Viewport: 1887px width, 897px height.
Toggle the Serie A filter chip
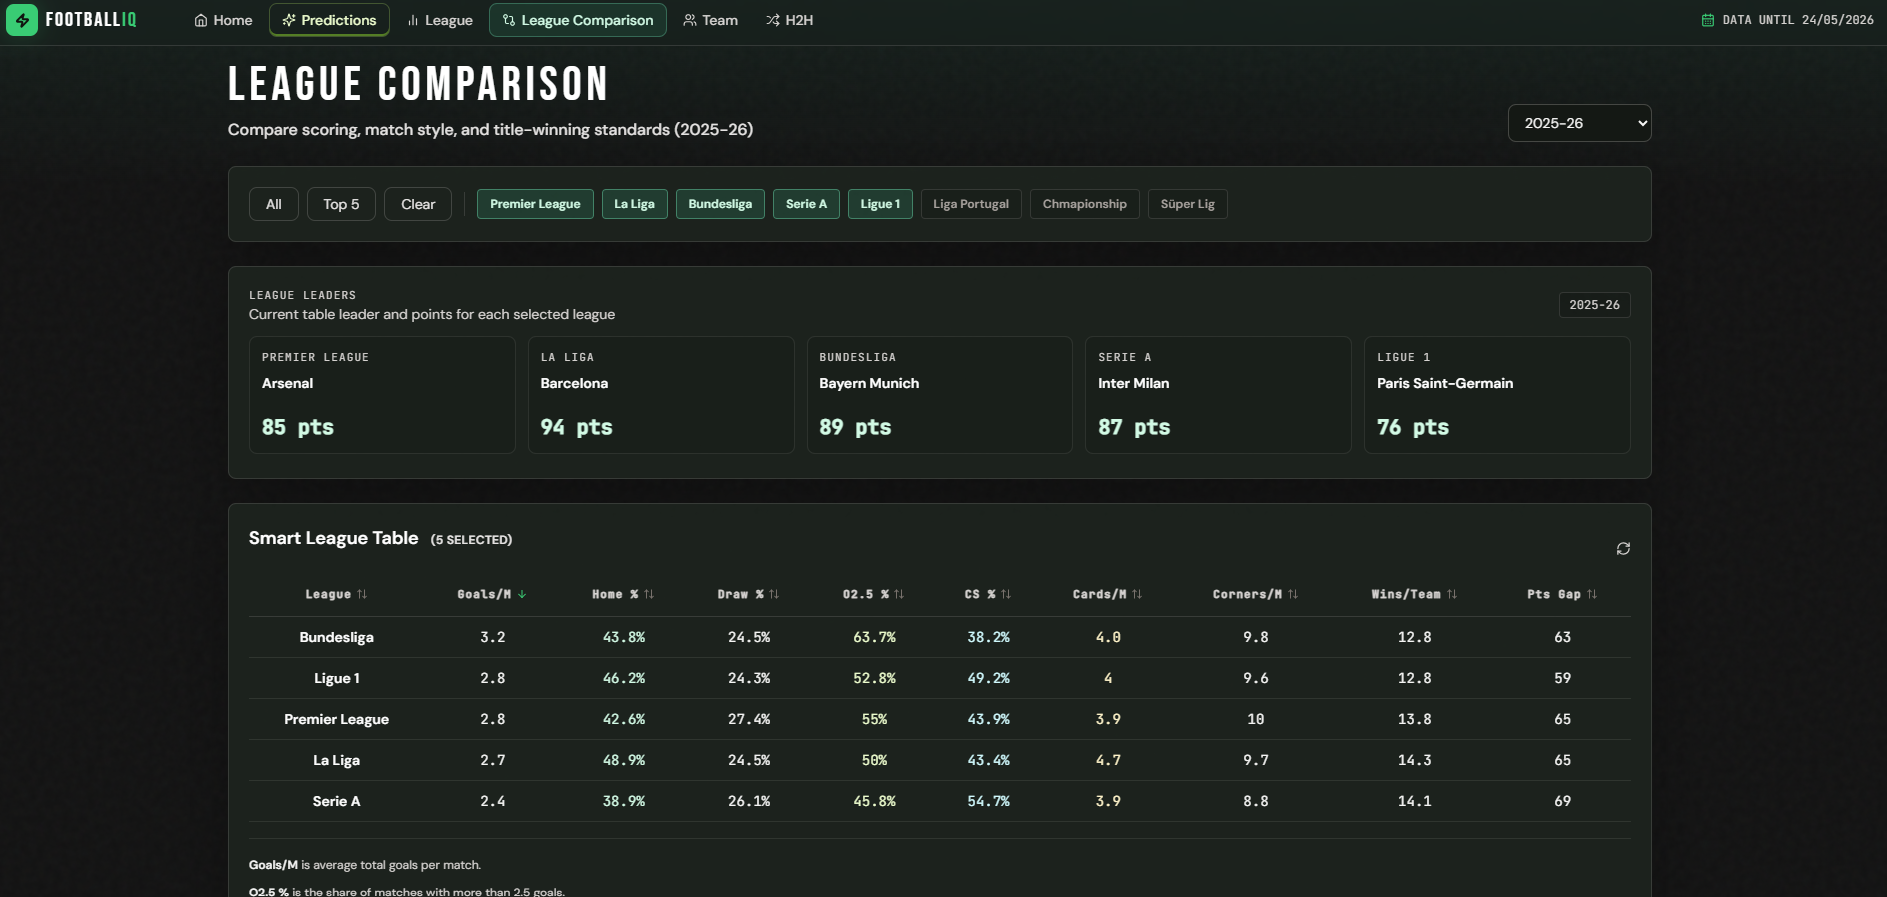click(x=806, y=204)
